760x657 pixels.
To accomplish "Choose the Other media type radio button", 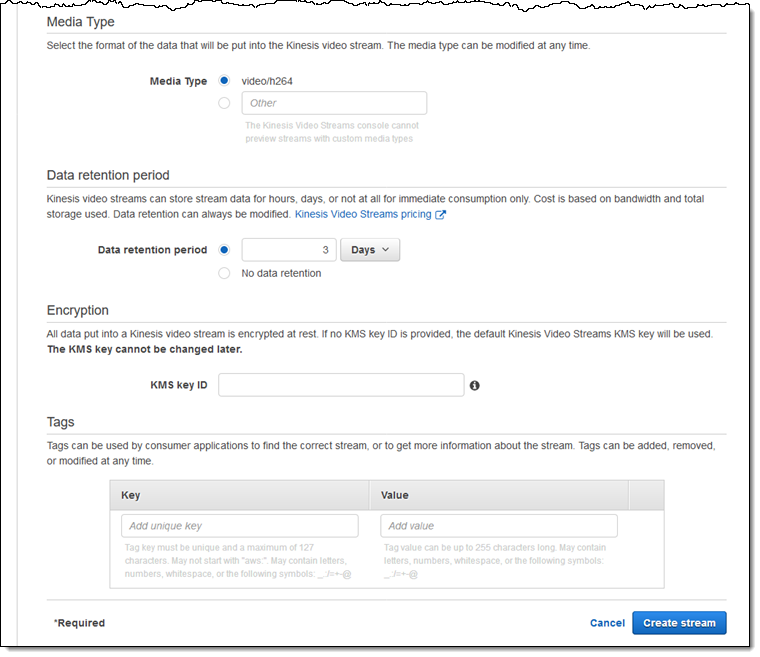I will (x=224, y=103).
